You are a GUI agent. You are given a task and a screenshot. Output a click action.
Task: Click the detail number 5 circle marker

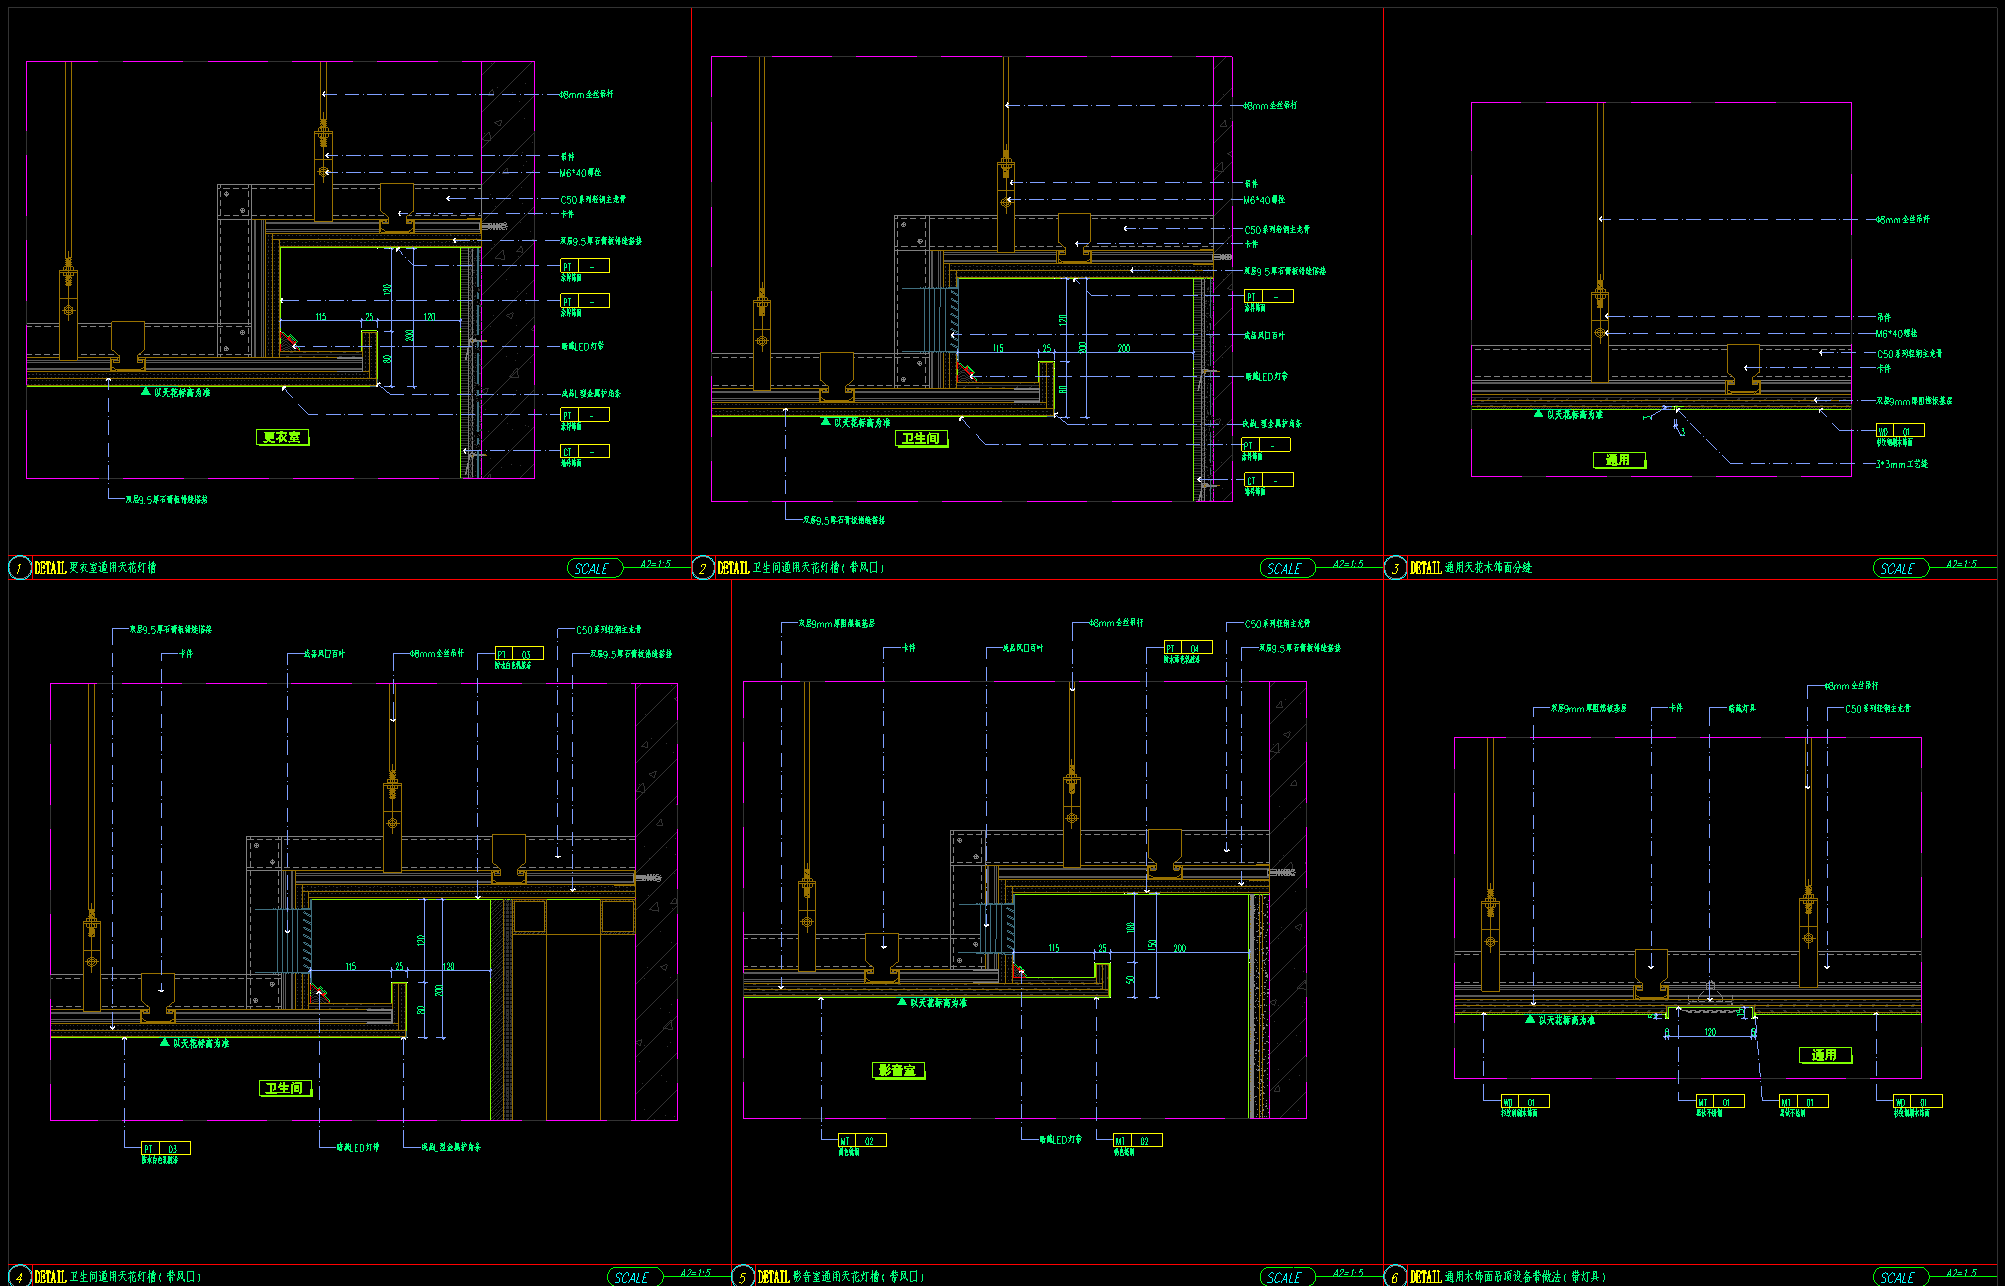[742, 1277]
